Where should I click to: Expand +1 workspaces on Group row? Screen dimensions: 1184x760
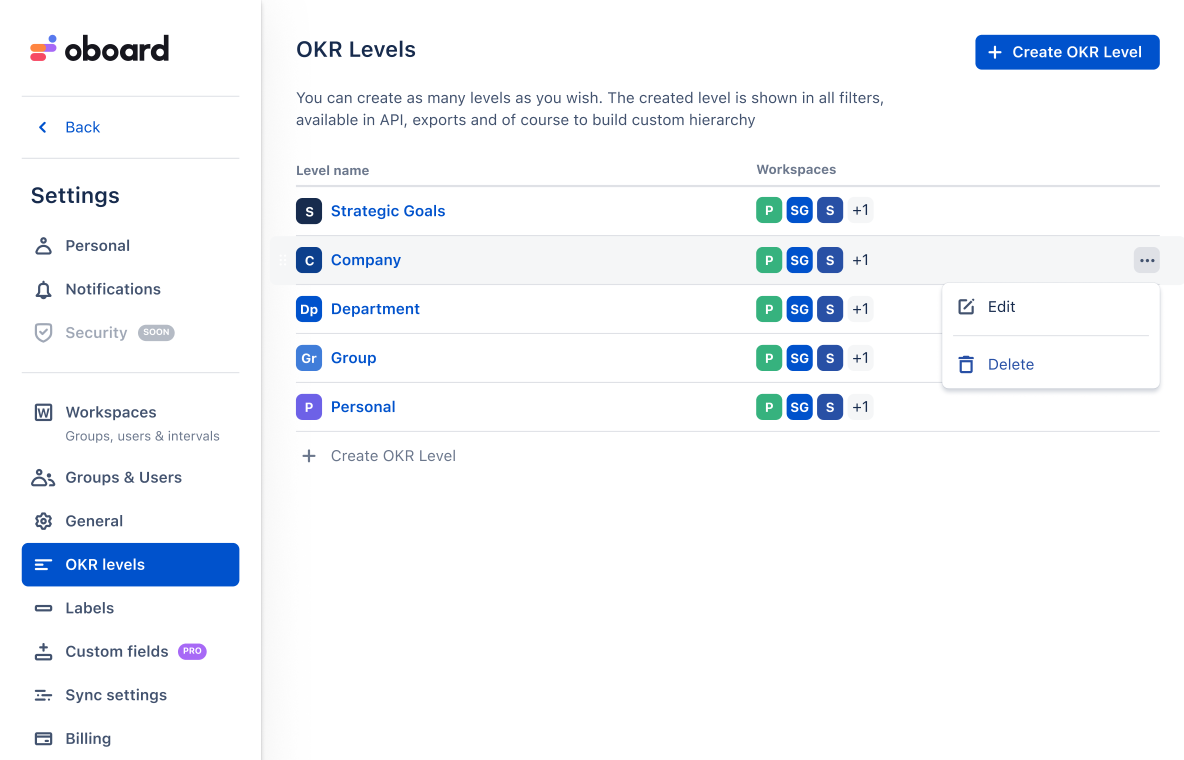point(860,358)
